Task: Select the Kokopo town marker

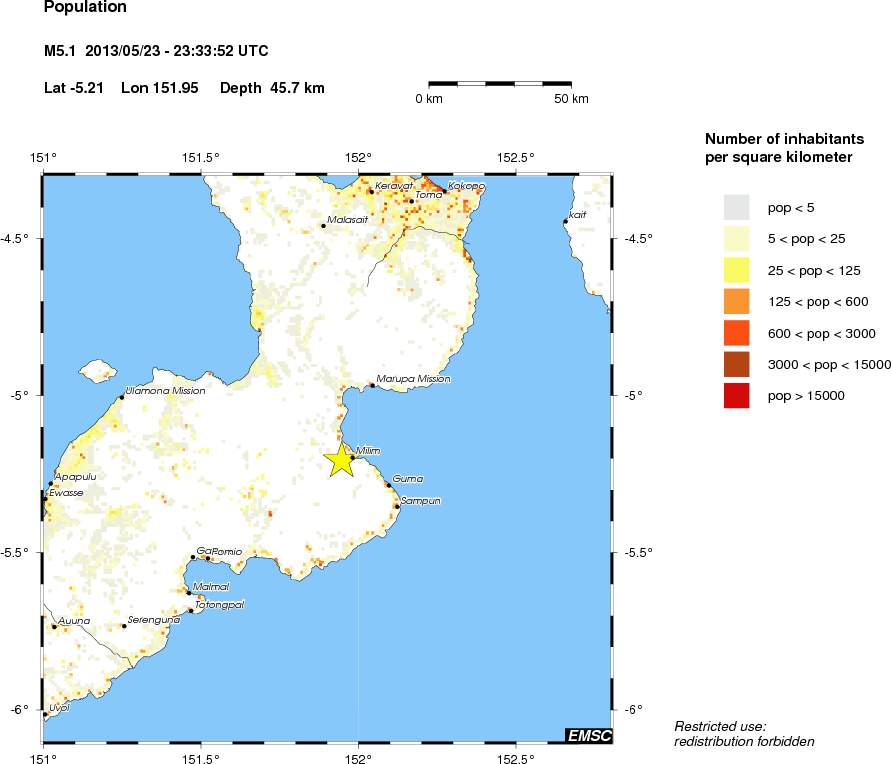Action: 445,191
